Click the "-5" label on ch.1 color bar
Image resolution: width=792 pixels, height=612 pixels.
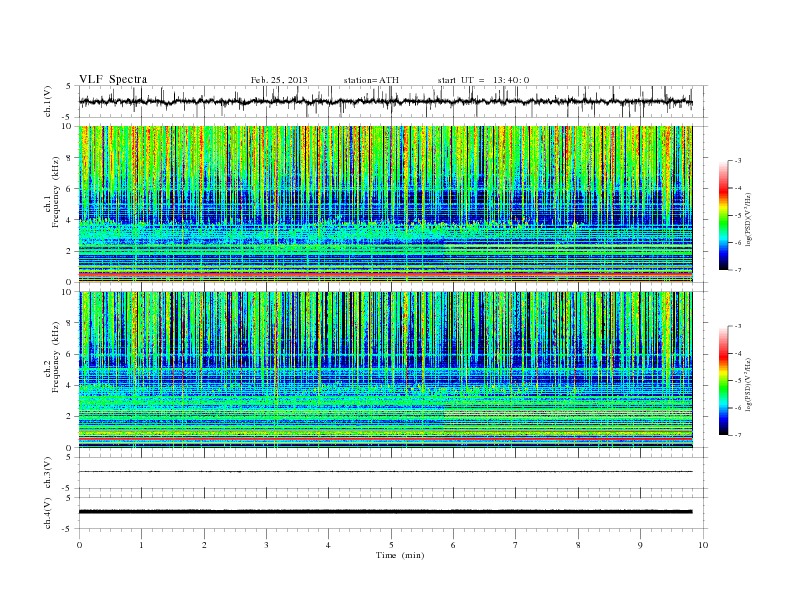pos(738,216)
